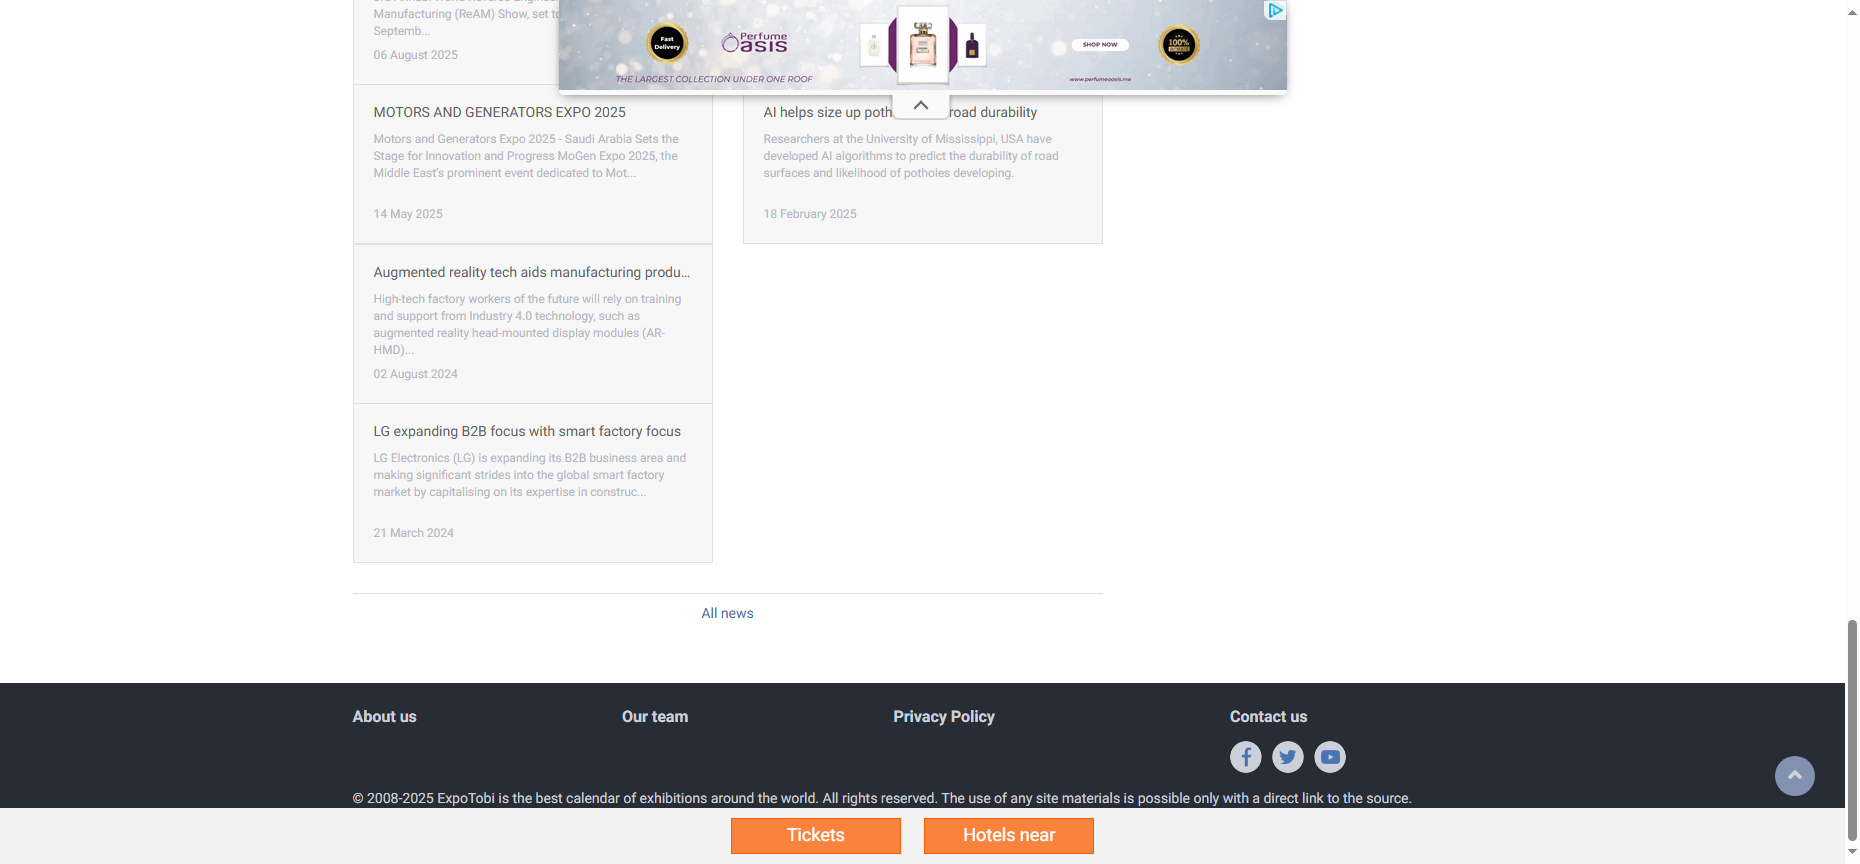
Task: Click the scroll-to-top arrow button
Action: click(1794, 776)
